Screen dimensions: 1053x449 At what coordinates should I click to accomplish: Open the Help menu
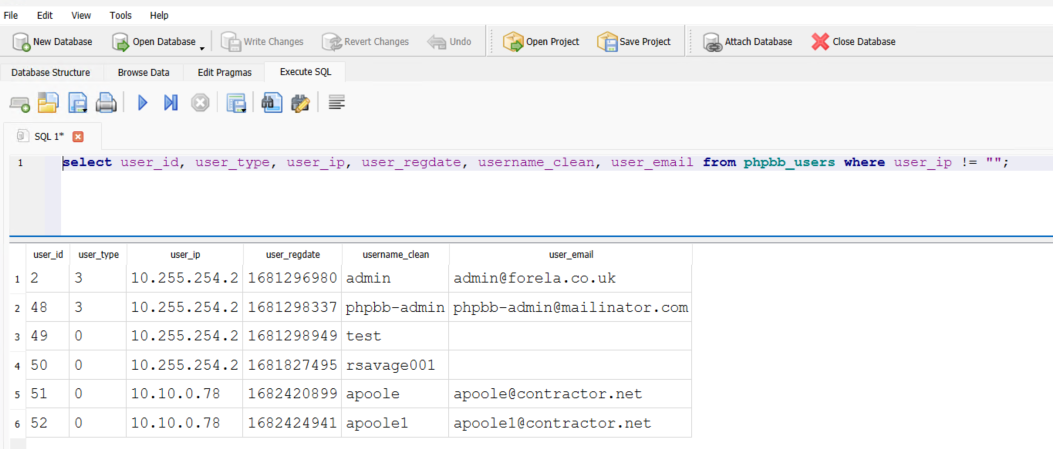(x=159, y=15)
